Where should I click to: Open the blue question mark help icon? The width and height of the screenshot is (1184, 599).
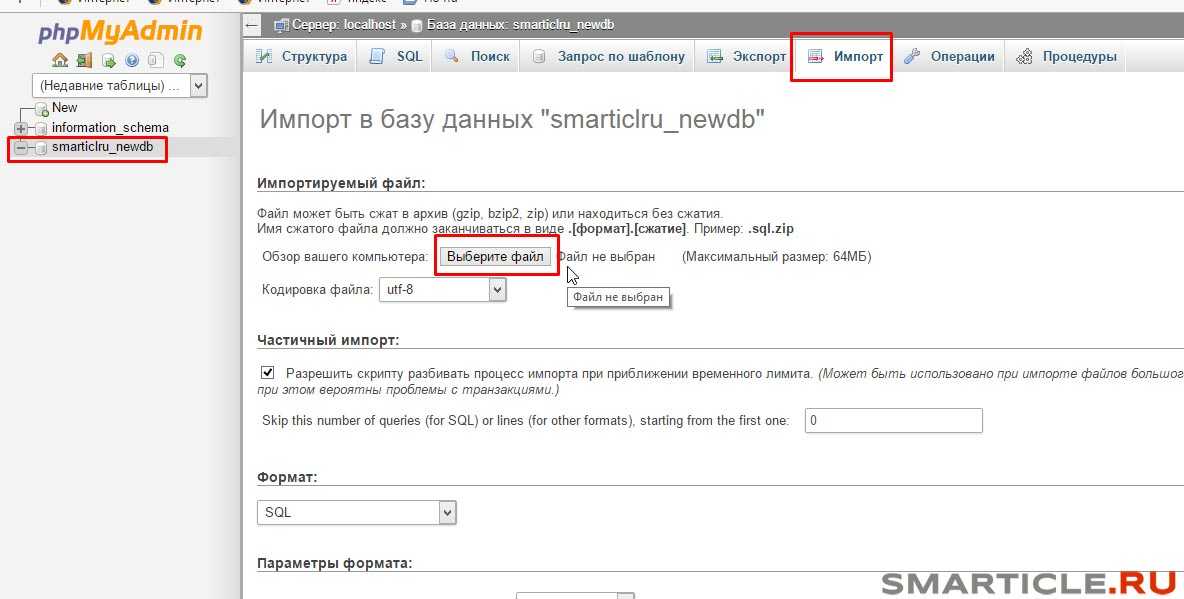(132, 60)
